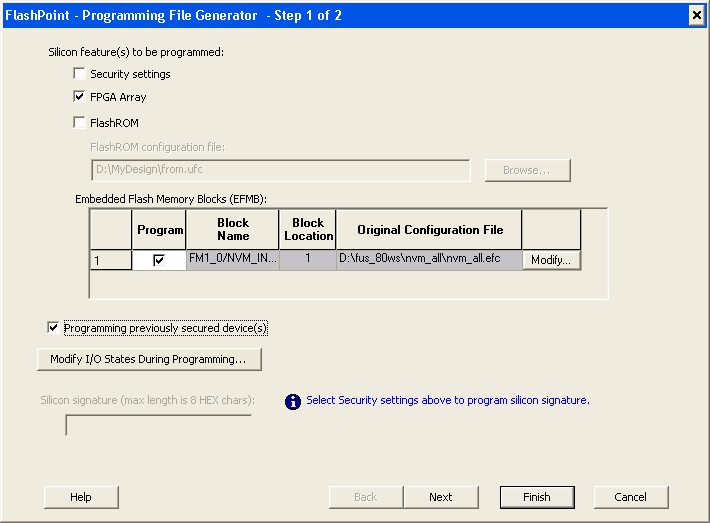Uncheck Programming previously secured device(s)
This screenshot has width=710, height=523.
(53, 327)
